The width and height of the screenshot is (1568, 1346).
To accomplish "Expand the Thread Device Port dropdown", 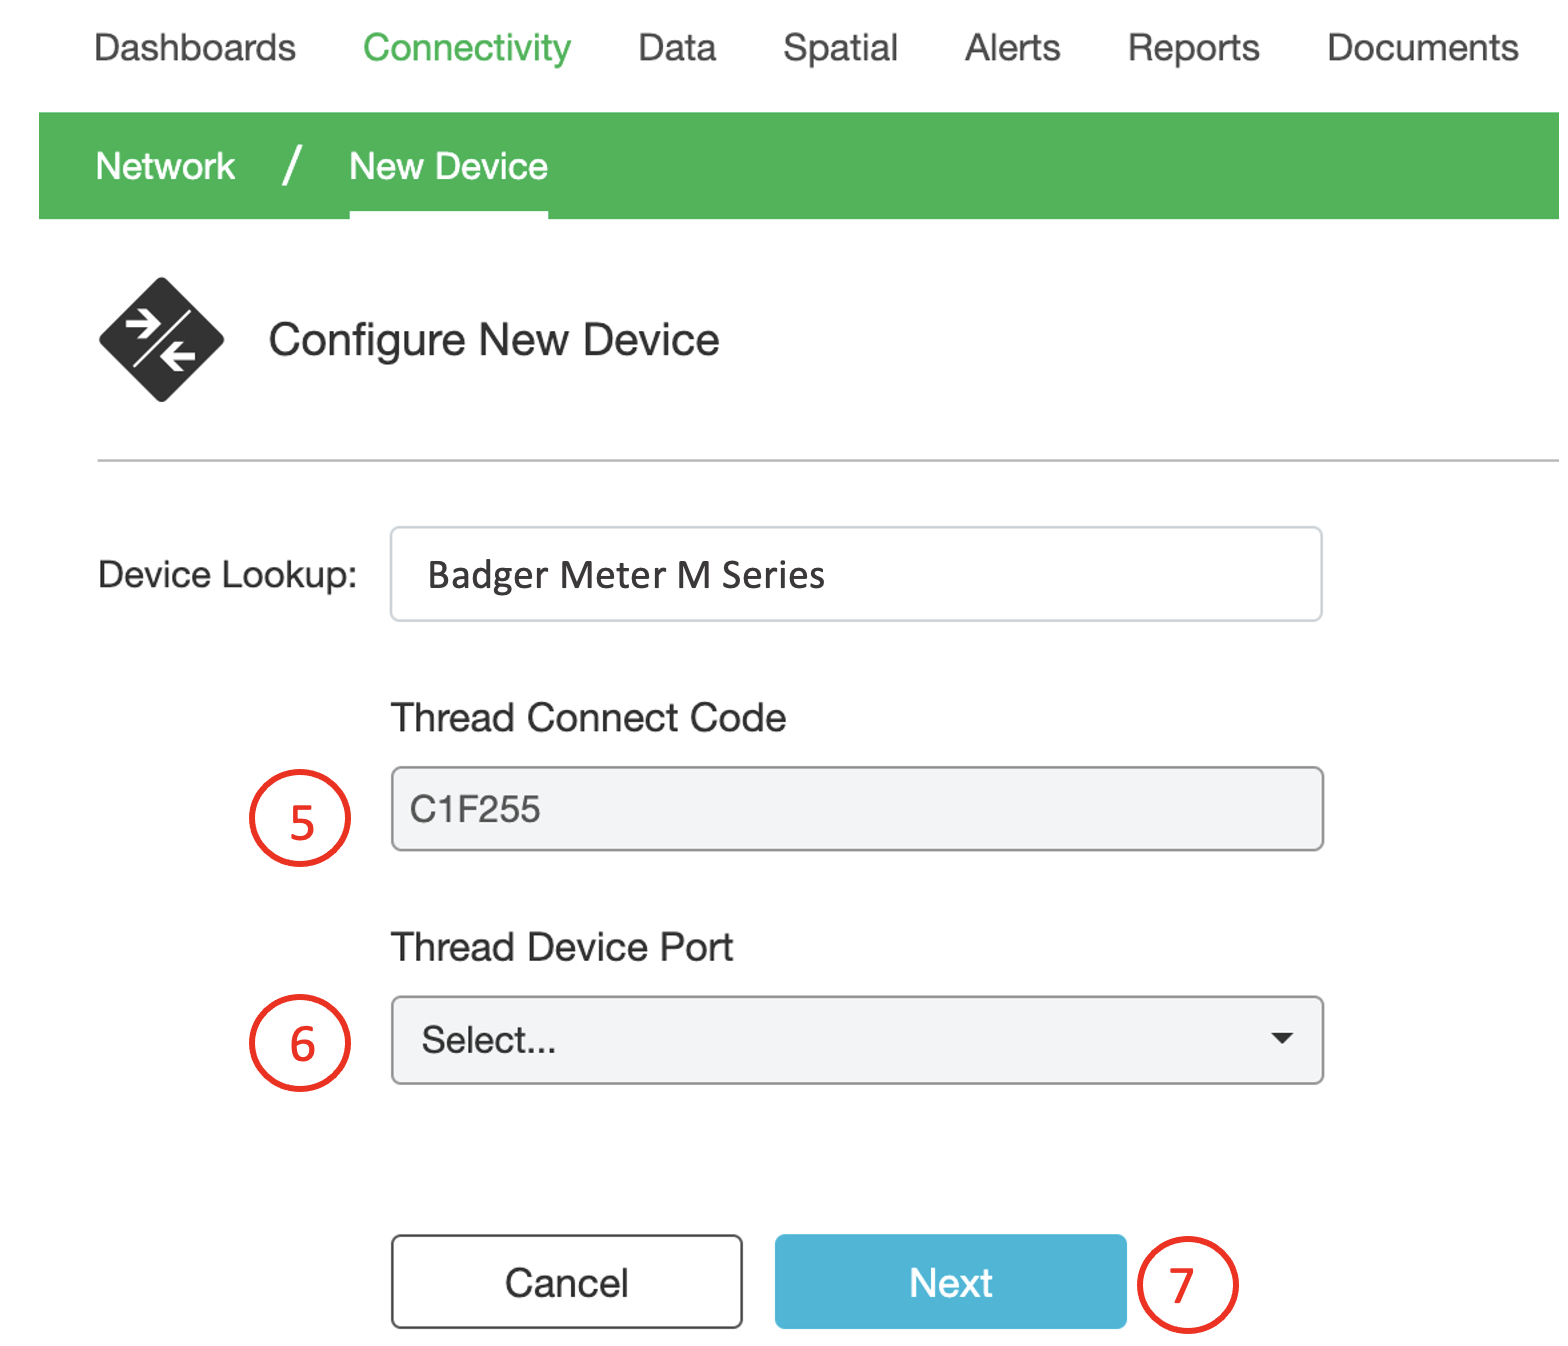I will (x=857, y=1040).
